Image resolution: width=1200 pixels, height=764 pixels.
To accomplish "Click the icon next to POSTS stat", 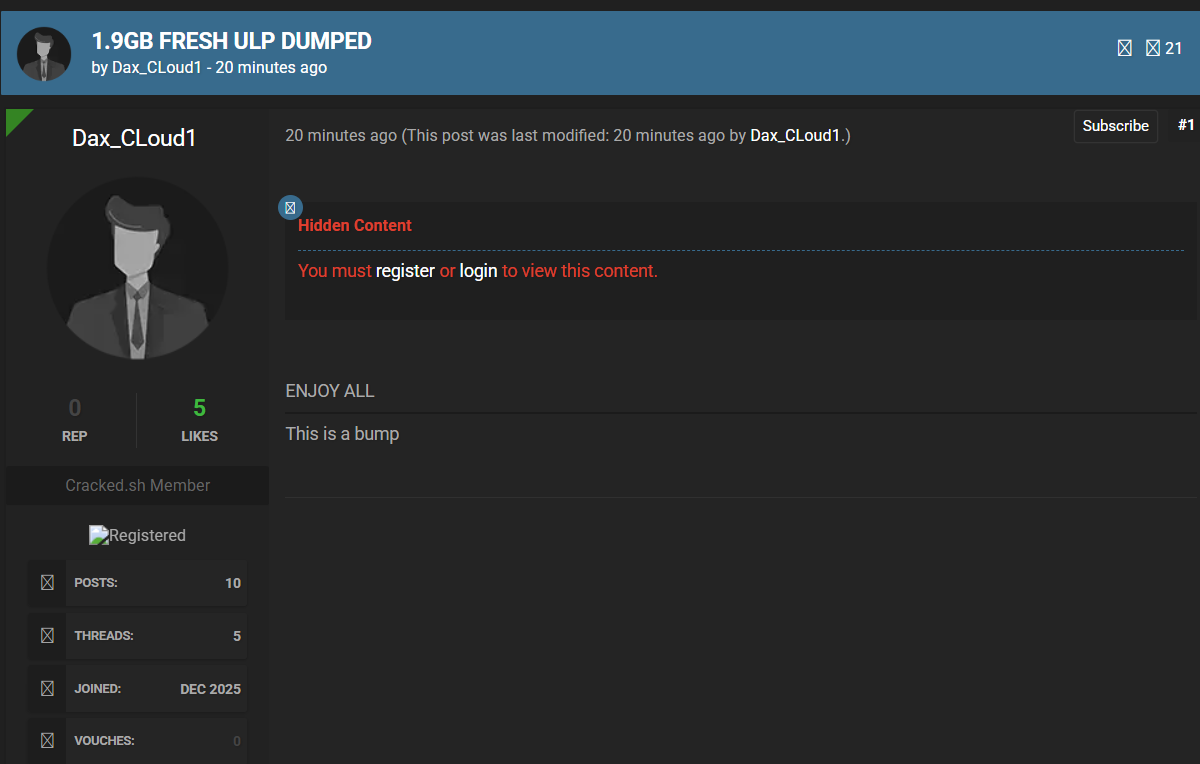I will 47,582.
